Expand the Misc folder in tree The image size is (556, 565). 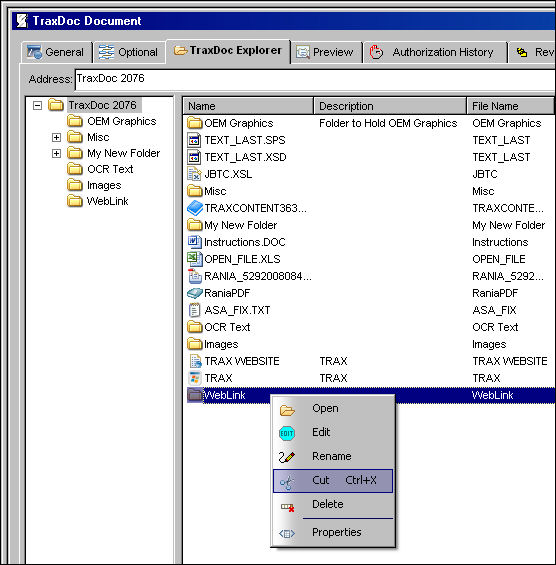pos(56,137)
